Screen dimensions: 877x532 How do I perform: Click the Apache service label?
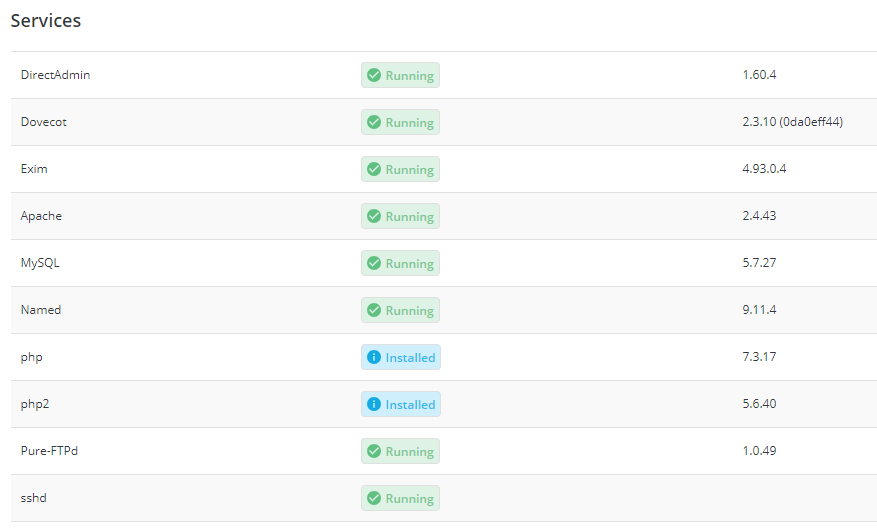click(41, 216)
